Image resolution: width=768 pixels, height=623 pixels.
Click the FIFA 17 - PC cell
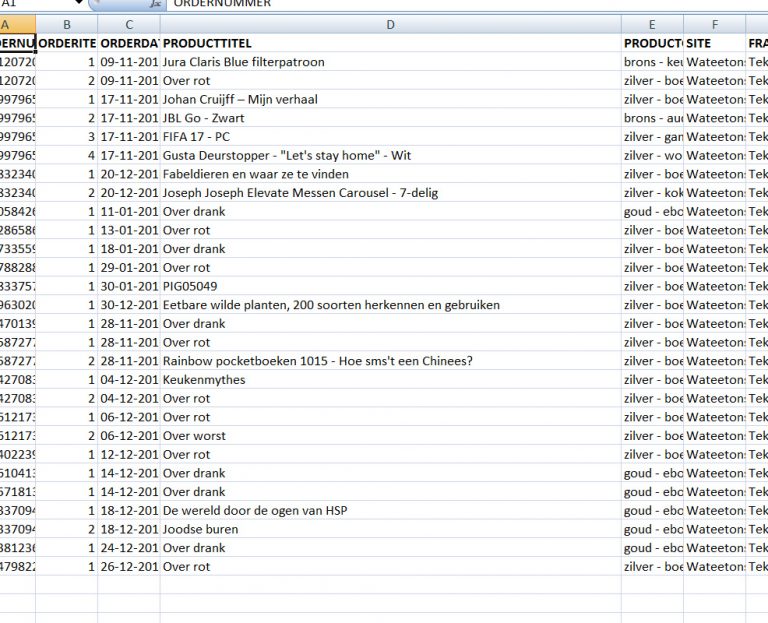coord(390,137)
